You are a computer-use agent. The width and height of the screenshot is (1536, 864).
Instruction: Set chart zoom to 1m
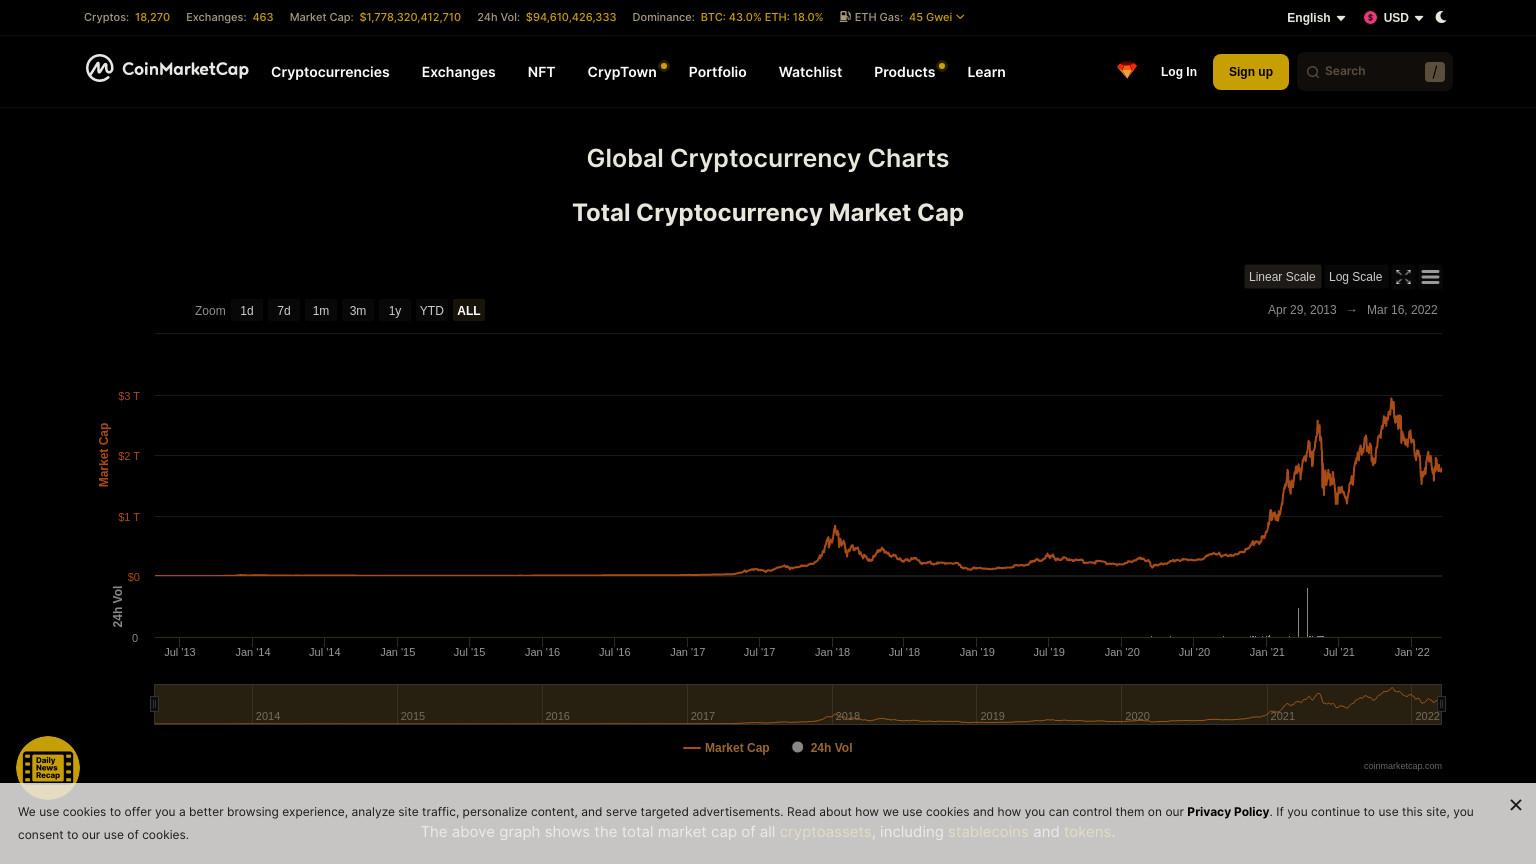point(321,311)
